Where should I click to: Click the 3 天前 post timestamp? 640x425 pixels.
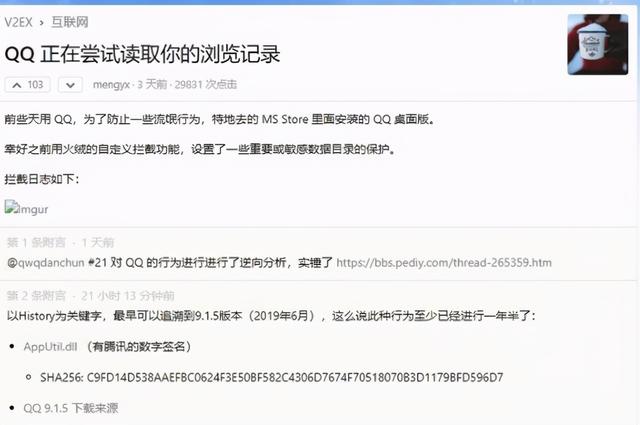[152, 85]
